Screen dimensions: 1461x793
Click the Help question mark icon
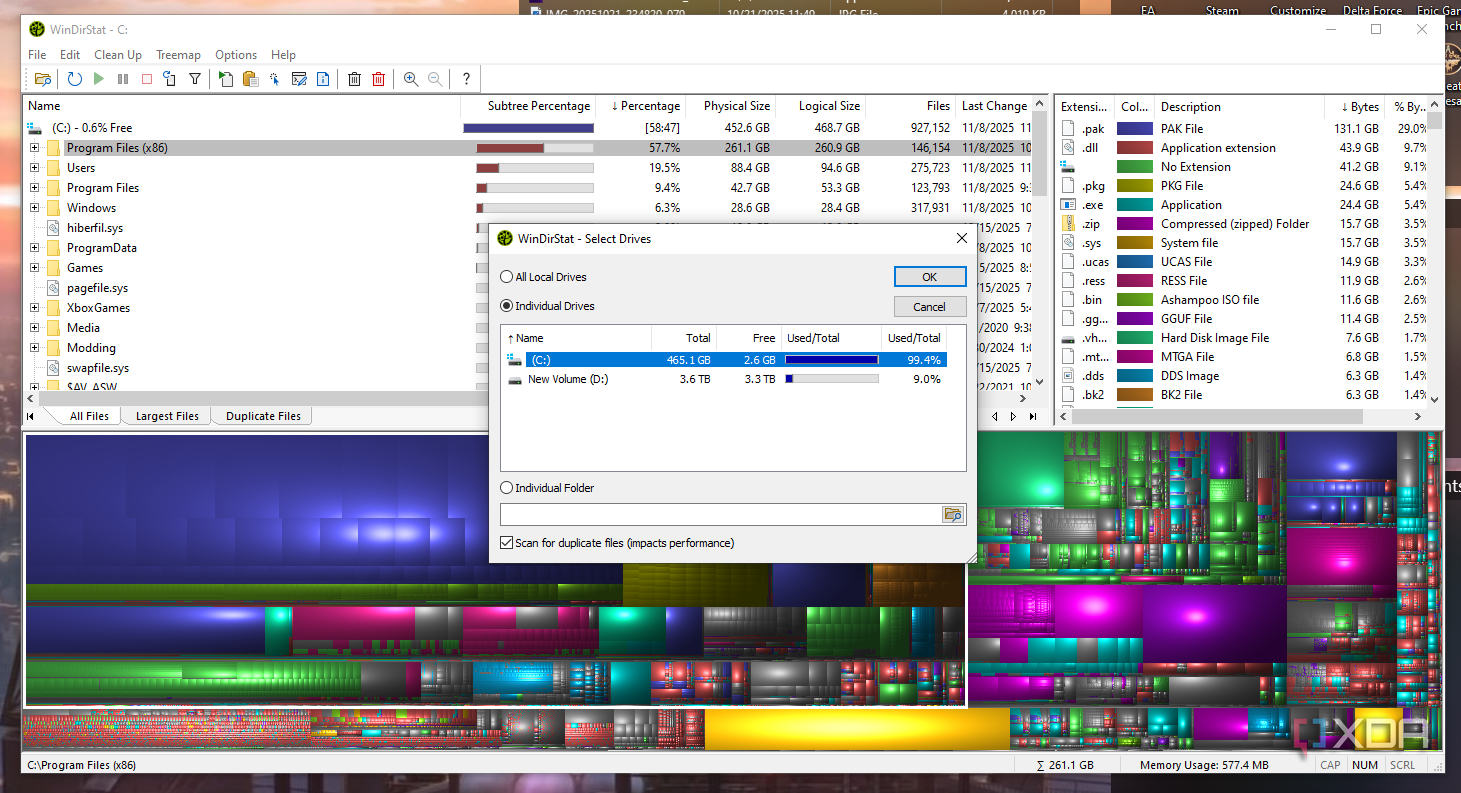(466, 79)
